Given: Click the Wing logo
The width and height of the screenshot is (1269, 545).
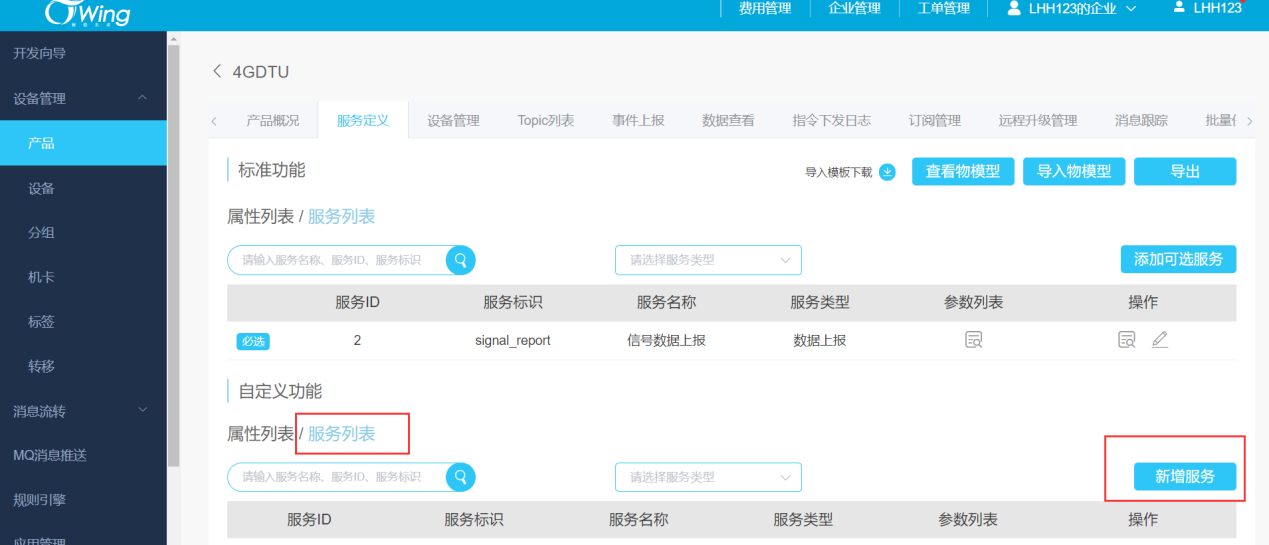Looking at the screenshot, I should (x=87, y=14).
